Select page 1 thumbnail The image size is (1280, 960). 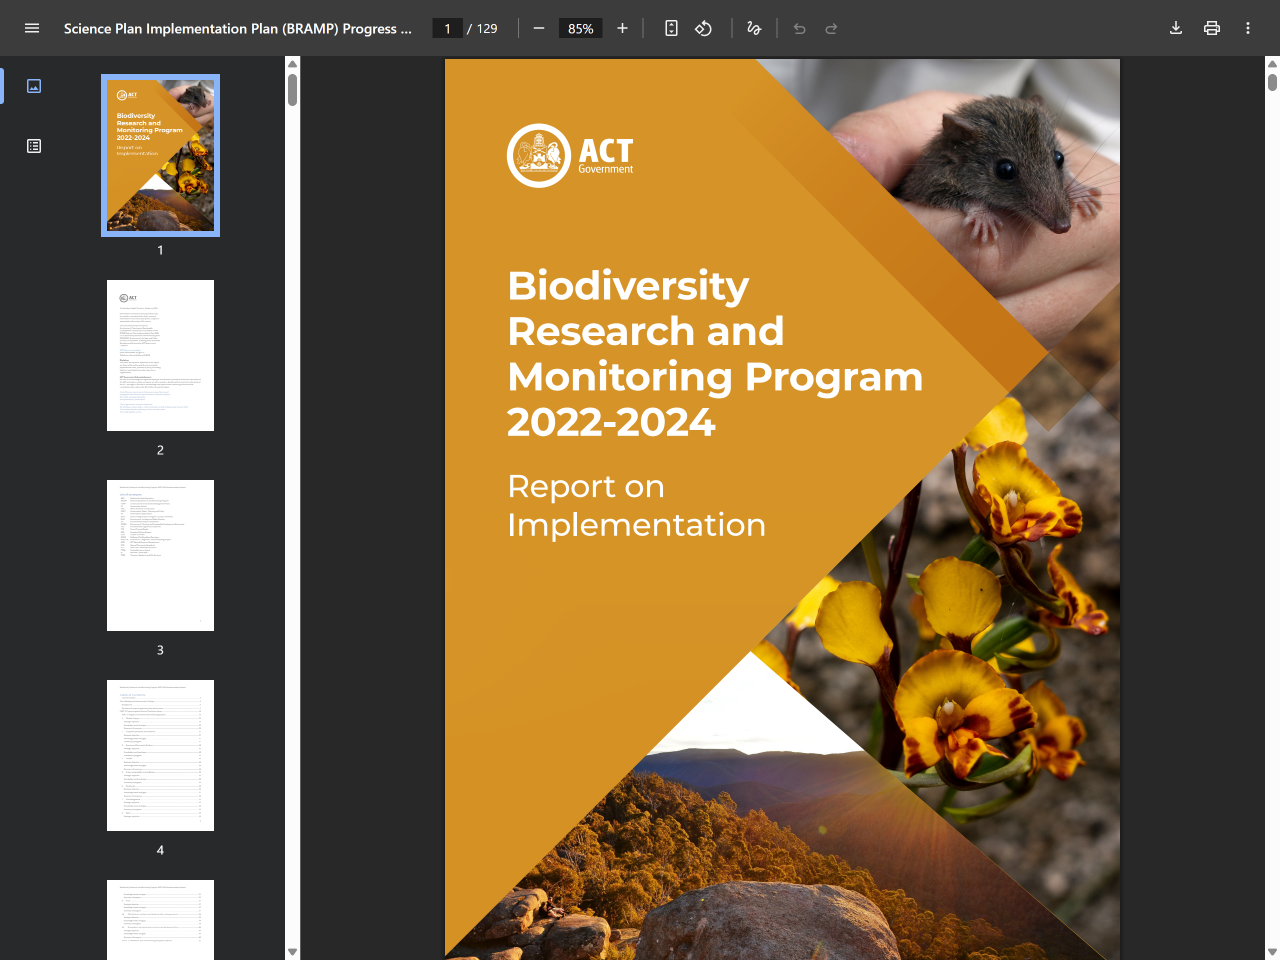tap(160, 155)
